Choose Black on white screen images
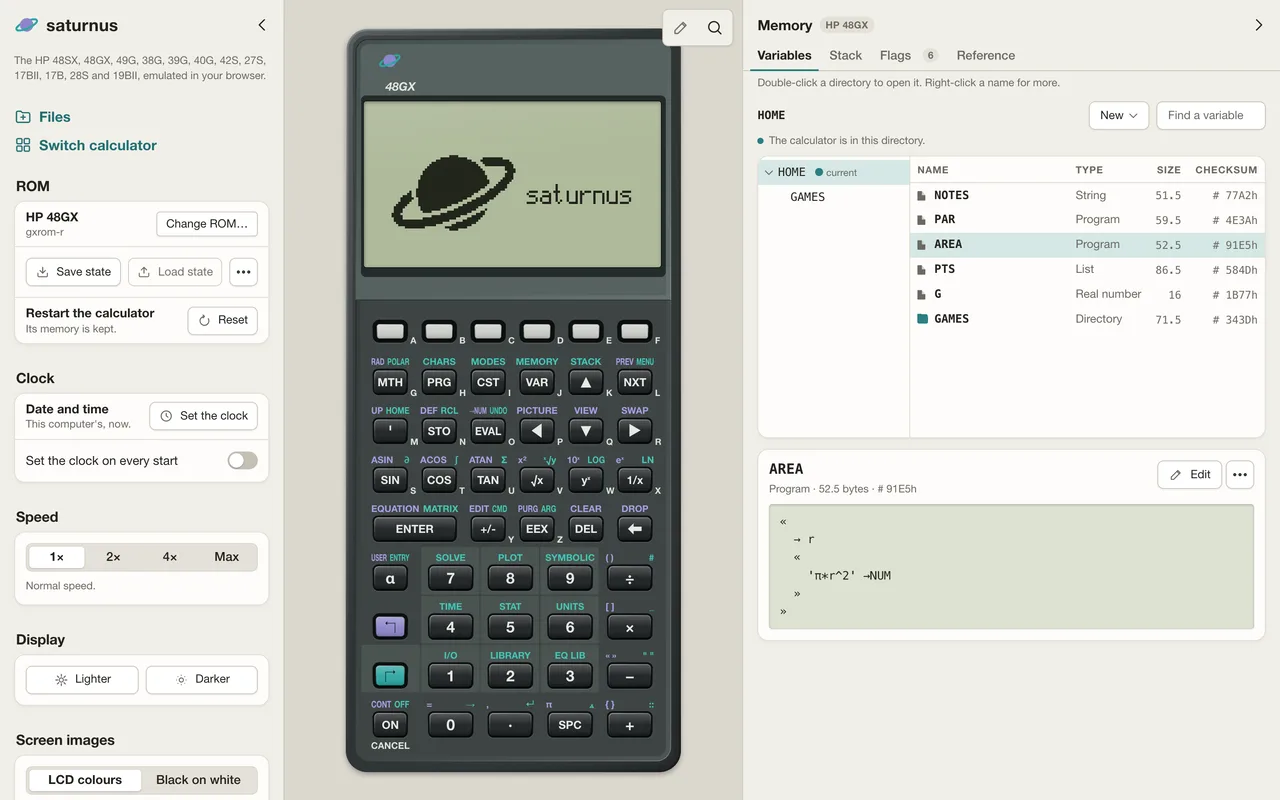Image resolution: width=1280 pixels, height=800 pixels. point(198,780)
